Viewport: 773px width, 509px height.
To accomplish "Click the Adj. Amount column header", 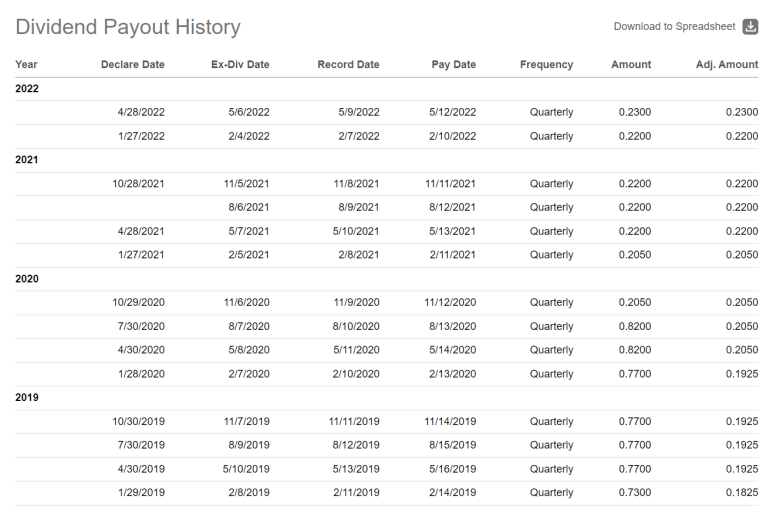I will (727, 65).
